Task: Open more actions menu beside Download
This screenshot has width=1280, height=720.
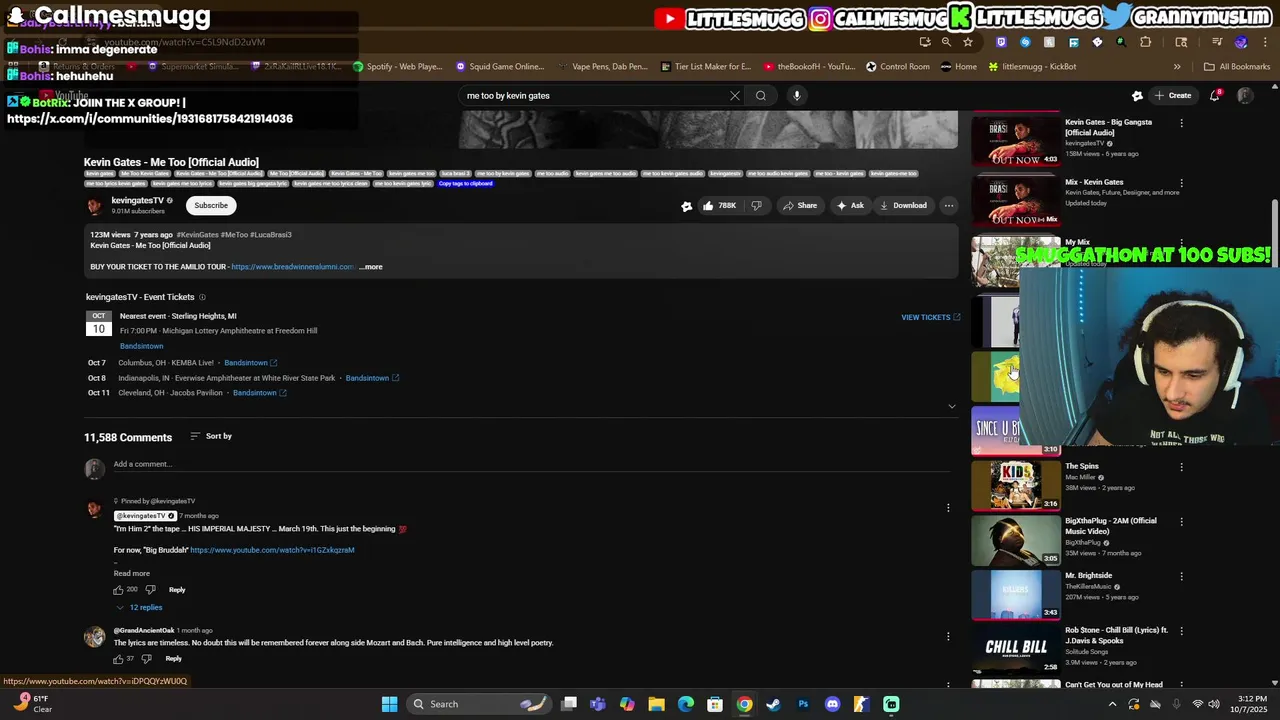Action: coord(949,206)
